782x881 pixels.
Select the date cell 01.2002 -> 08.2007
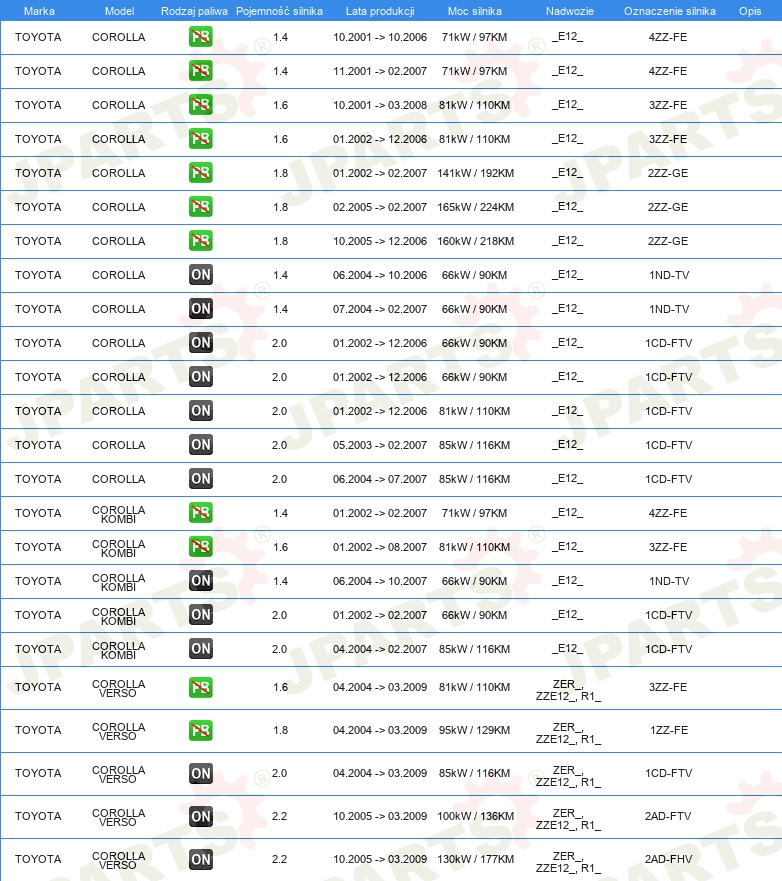click(x=380, y=547)
